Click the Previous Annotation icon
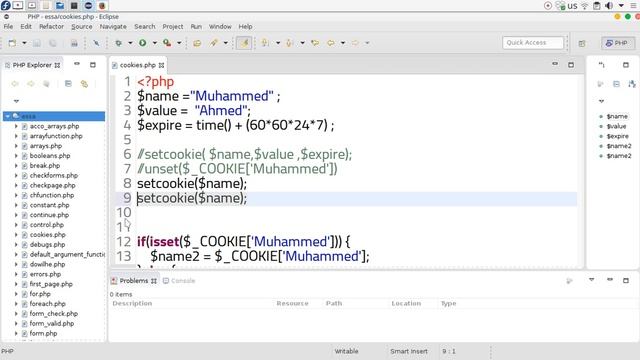Image resolution: width=640 pixels, height=360 pixels. [x=289, y=43]
